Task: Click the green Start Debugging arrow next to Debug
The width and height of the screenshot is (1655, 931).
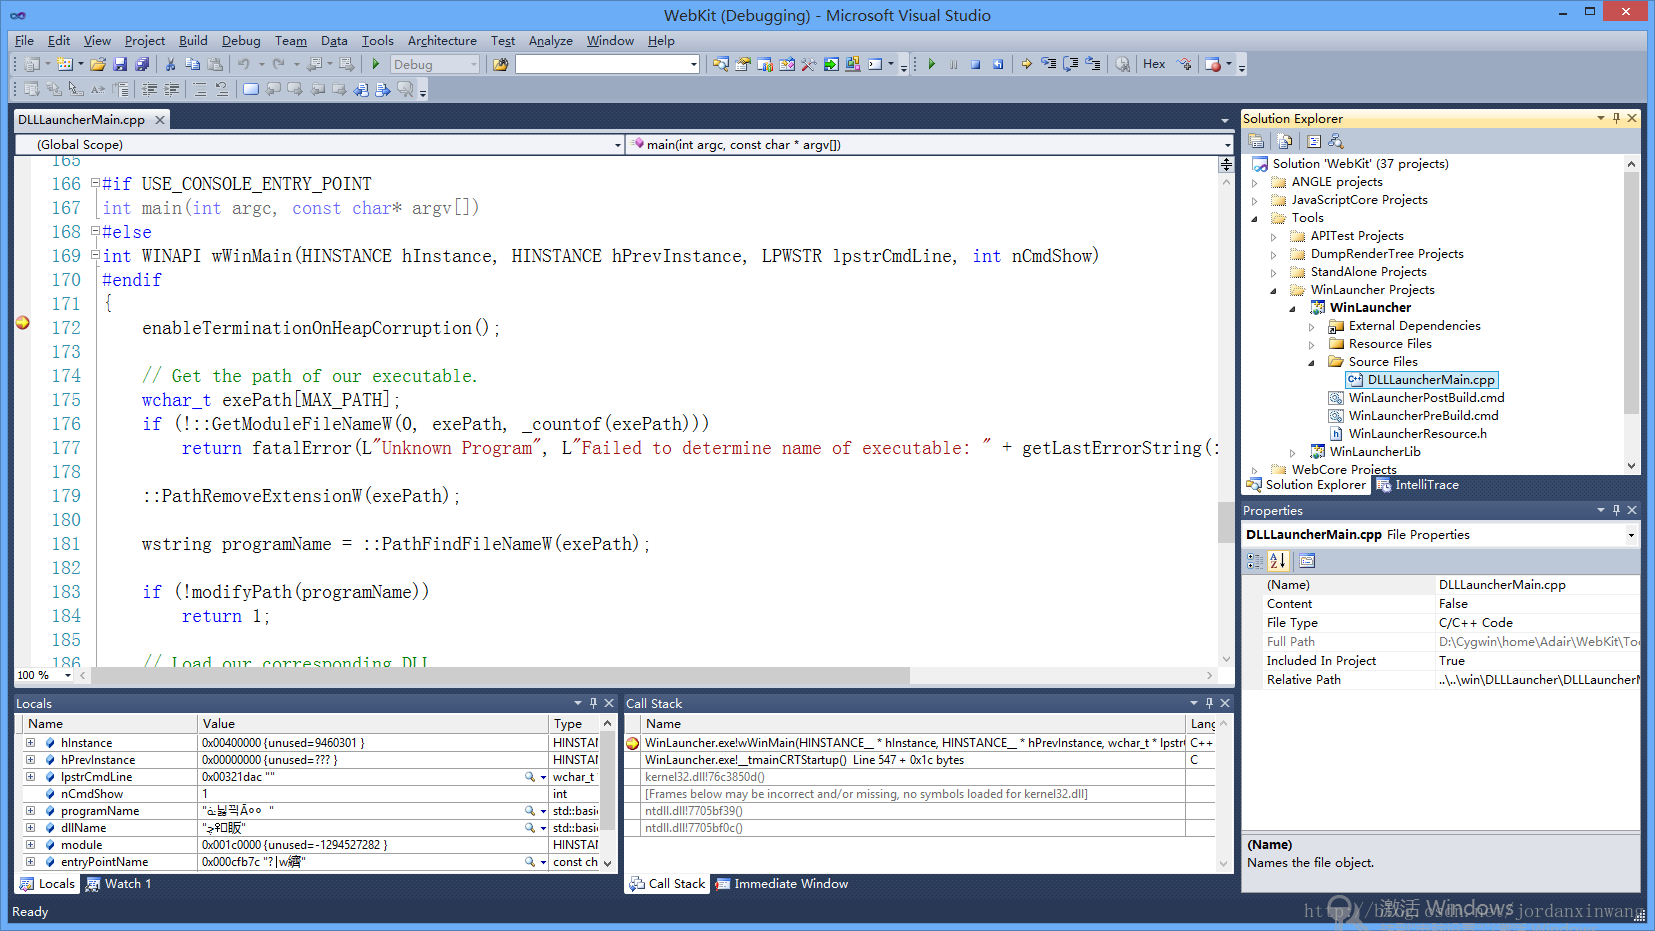Action: [376, 64]
